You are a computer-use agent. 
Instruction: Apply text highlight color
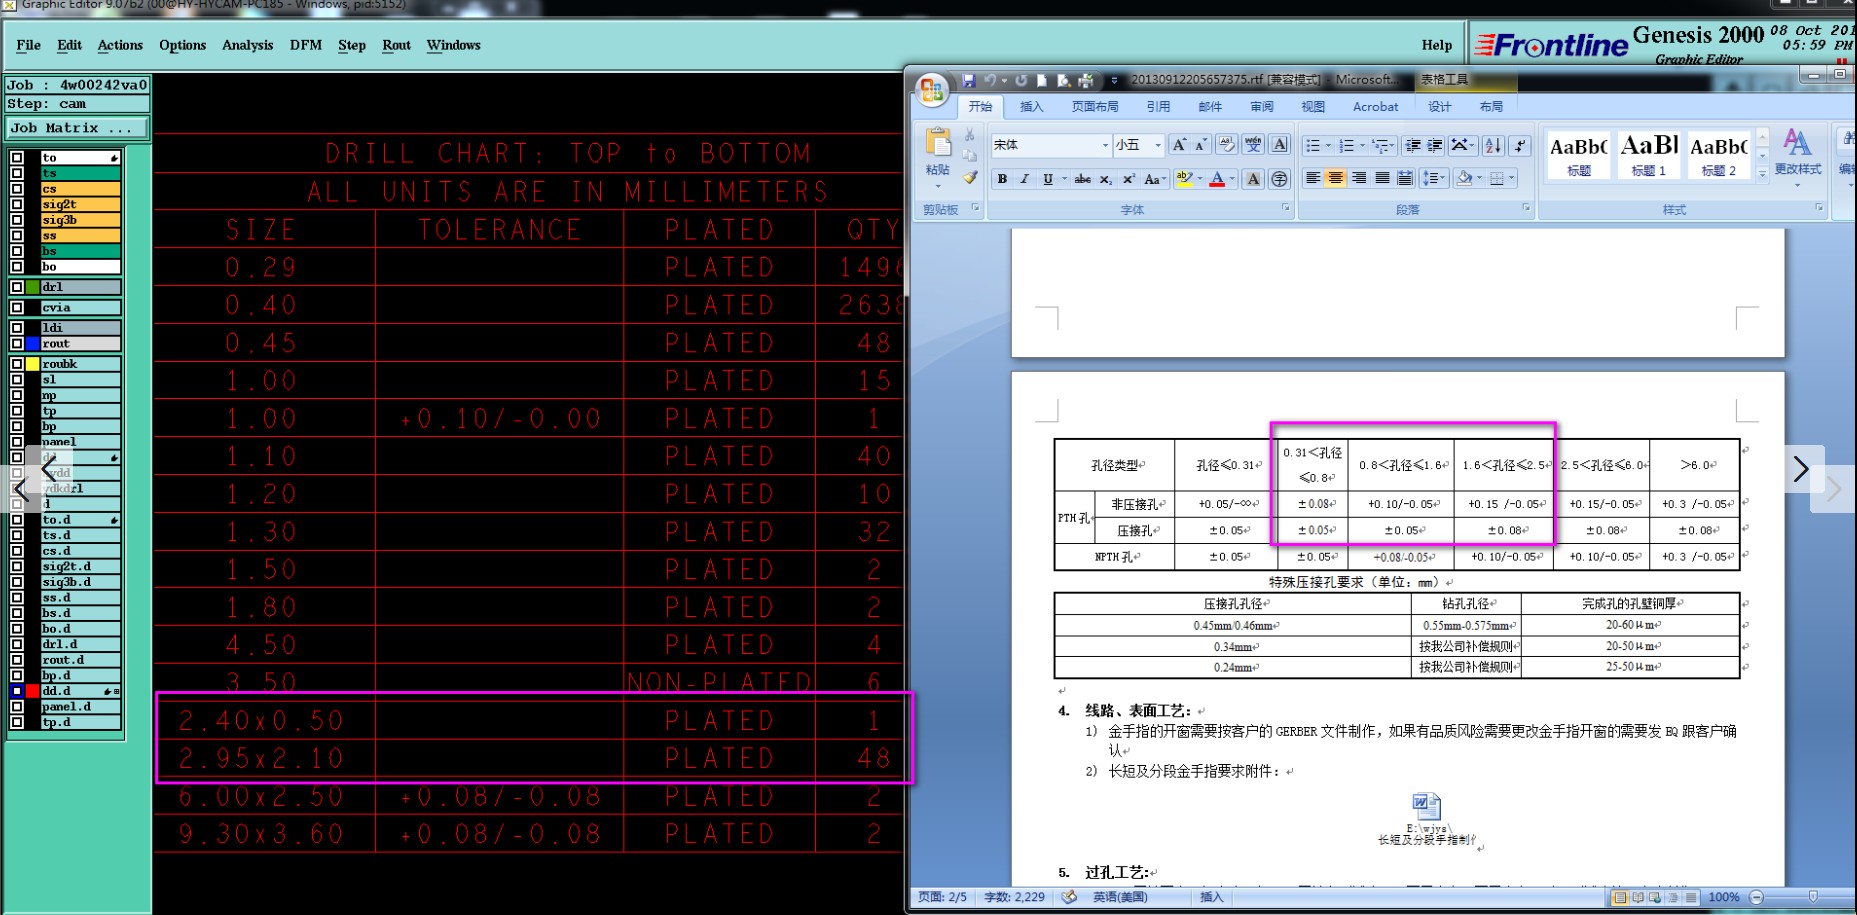1184,179
